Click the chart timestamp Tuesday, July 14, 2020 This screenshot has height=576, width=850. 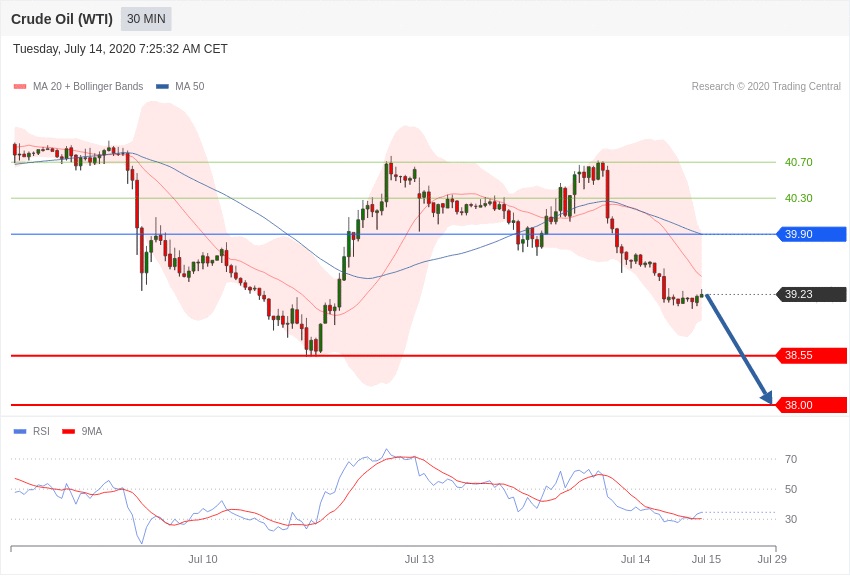(120, 49)
